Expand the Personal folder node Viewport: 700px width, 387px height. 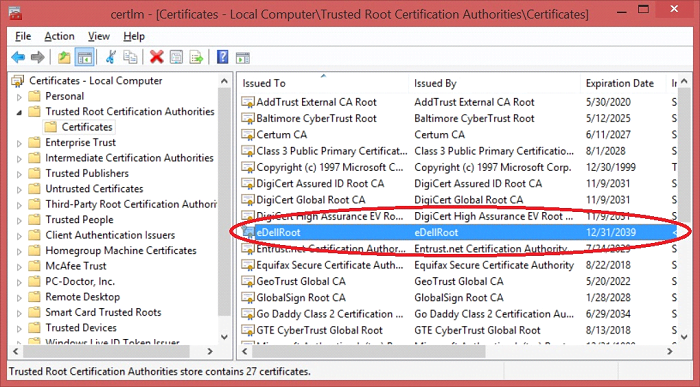19,96
